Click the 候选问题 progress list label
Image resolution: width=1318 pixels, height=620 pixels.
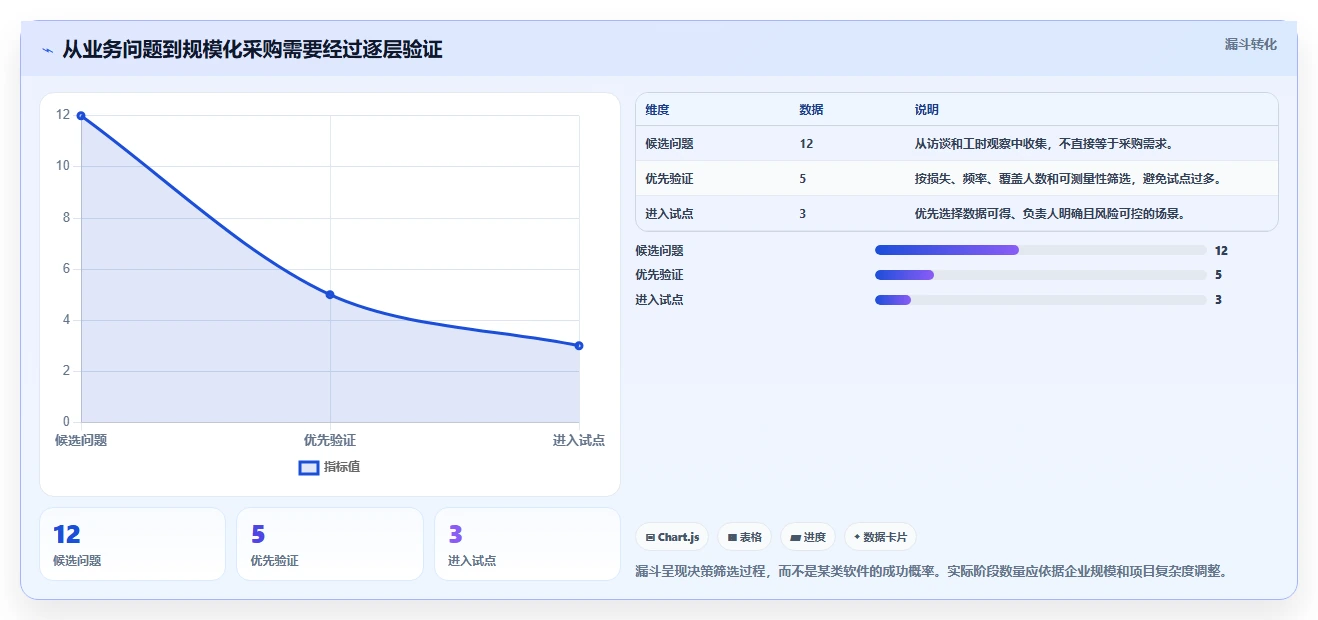click(x=659, y=251)
